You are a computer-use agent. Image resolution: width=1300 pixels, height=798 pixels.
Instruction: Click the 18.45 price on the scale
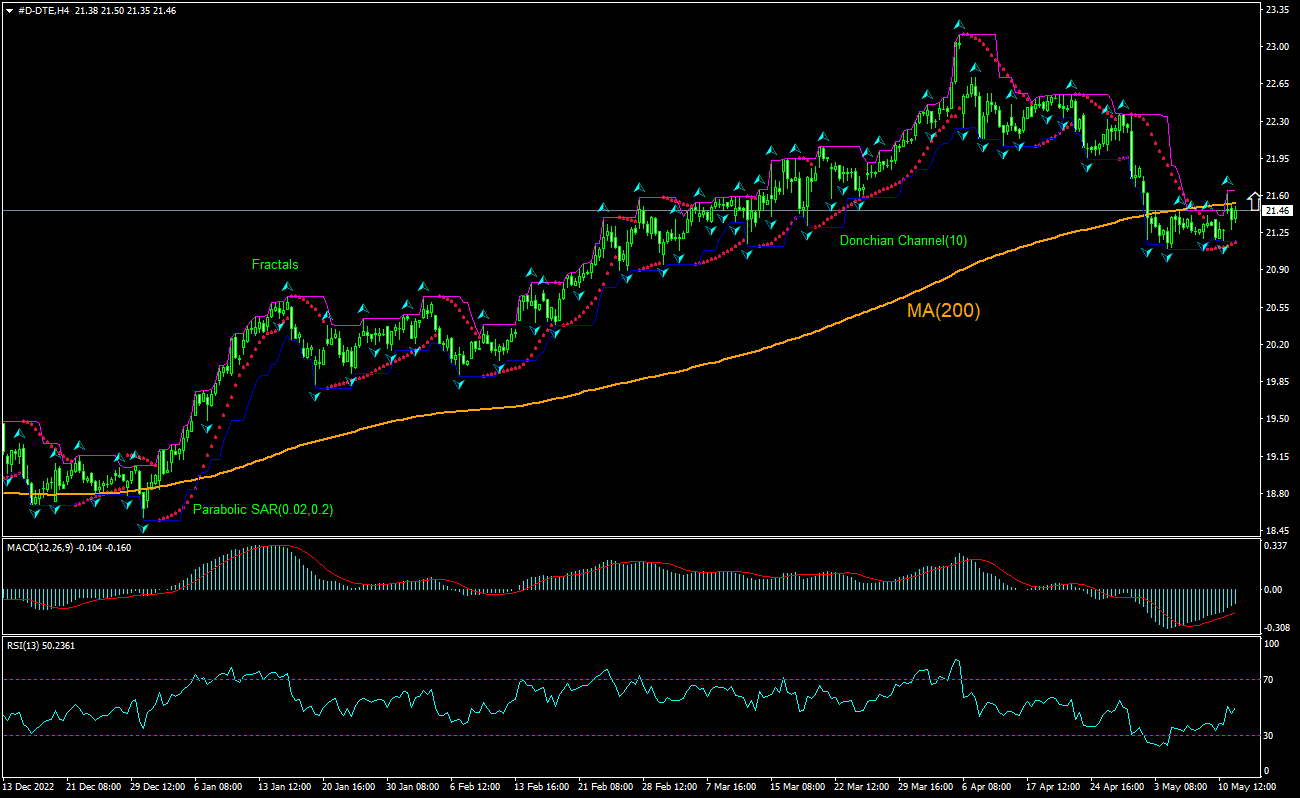[1277, 531]
